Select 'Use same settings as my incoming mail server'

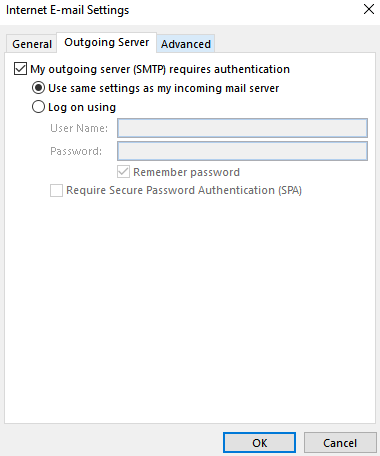point(38,88)
